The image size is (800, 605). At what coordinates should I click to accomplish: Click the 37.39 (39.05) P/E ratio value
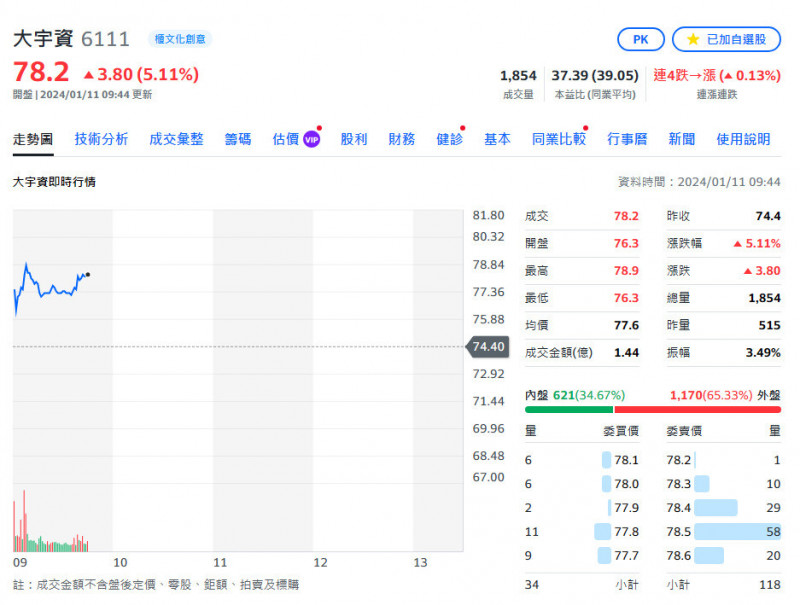[x=595, y=75]
